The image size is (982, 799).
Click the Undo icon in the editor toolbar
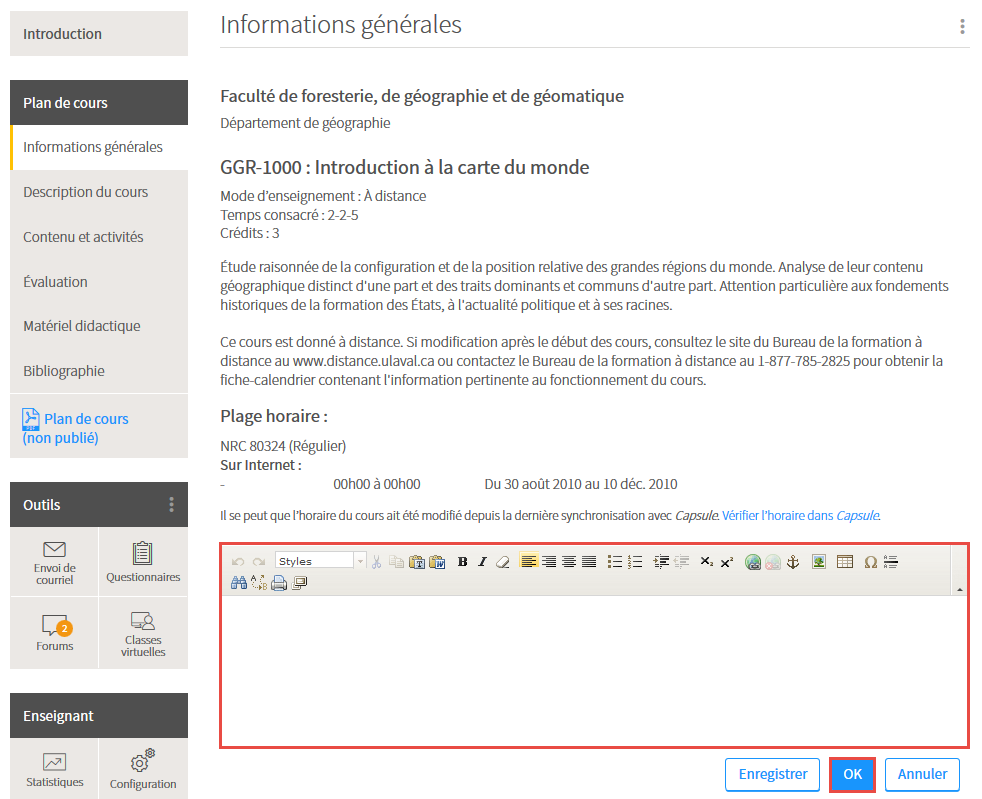pos(237,562)
